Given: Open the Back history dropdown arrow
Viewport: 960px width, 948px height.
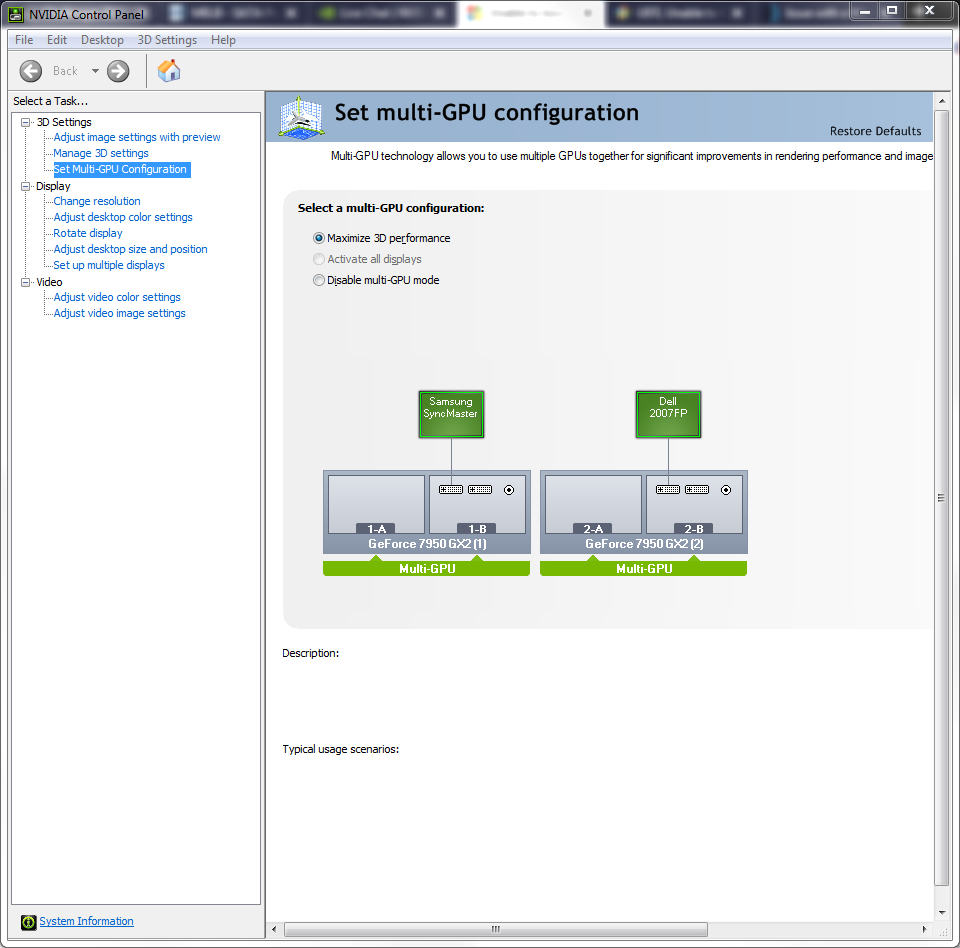Looking at the screenshot, I should pyautogui.click(x=95, y=71).
